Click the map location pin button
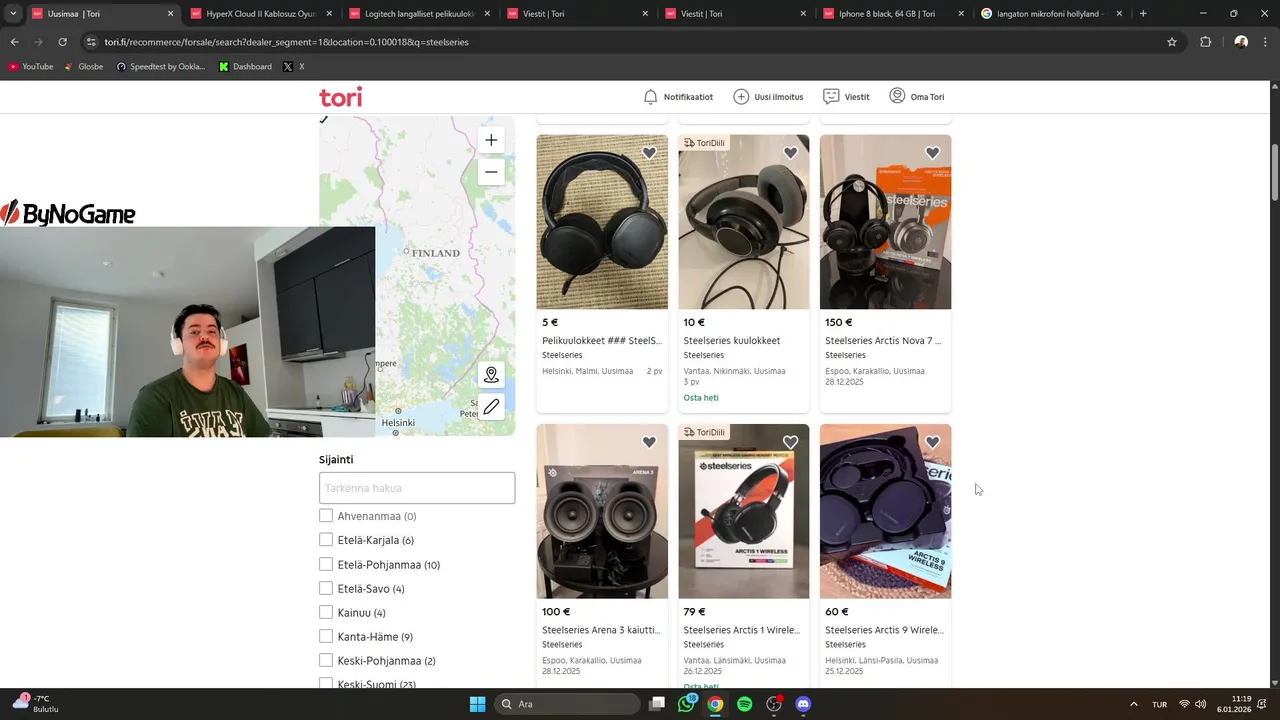The width and height of the screenshot is (1280, 720). [491, 375]
